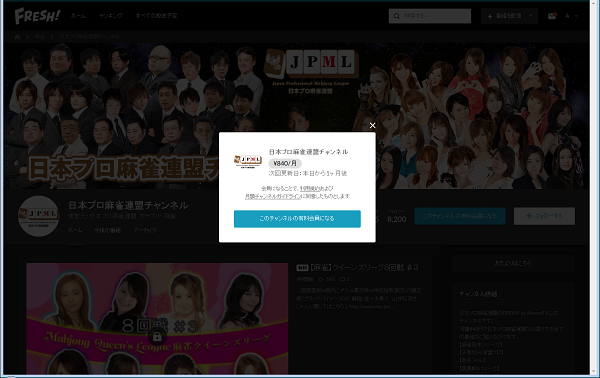The height and width of the screenshot is (378, 600).
Task: Open the 番組を配信 broadcast dropdown
Action: click(509, 16)
